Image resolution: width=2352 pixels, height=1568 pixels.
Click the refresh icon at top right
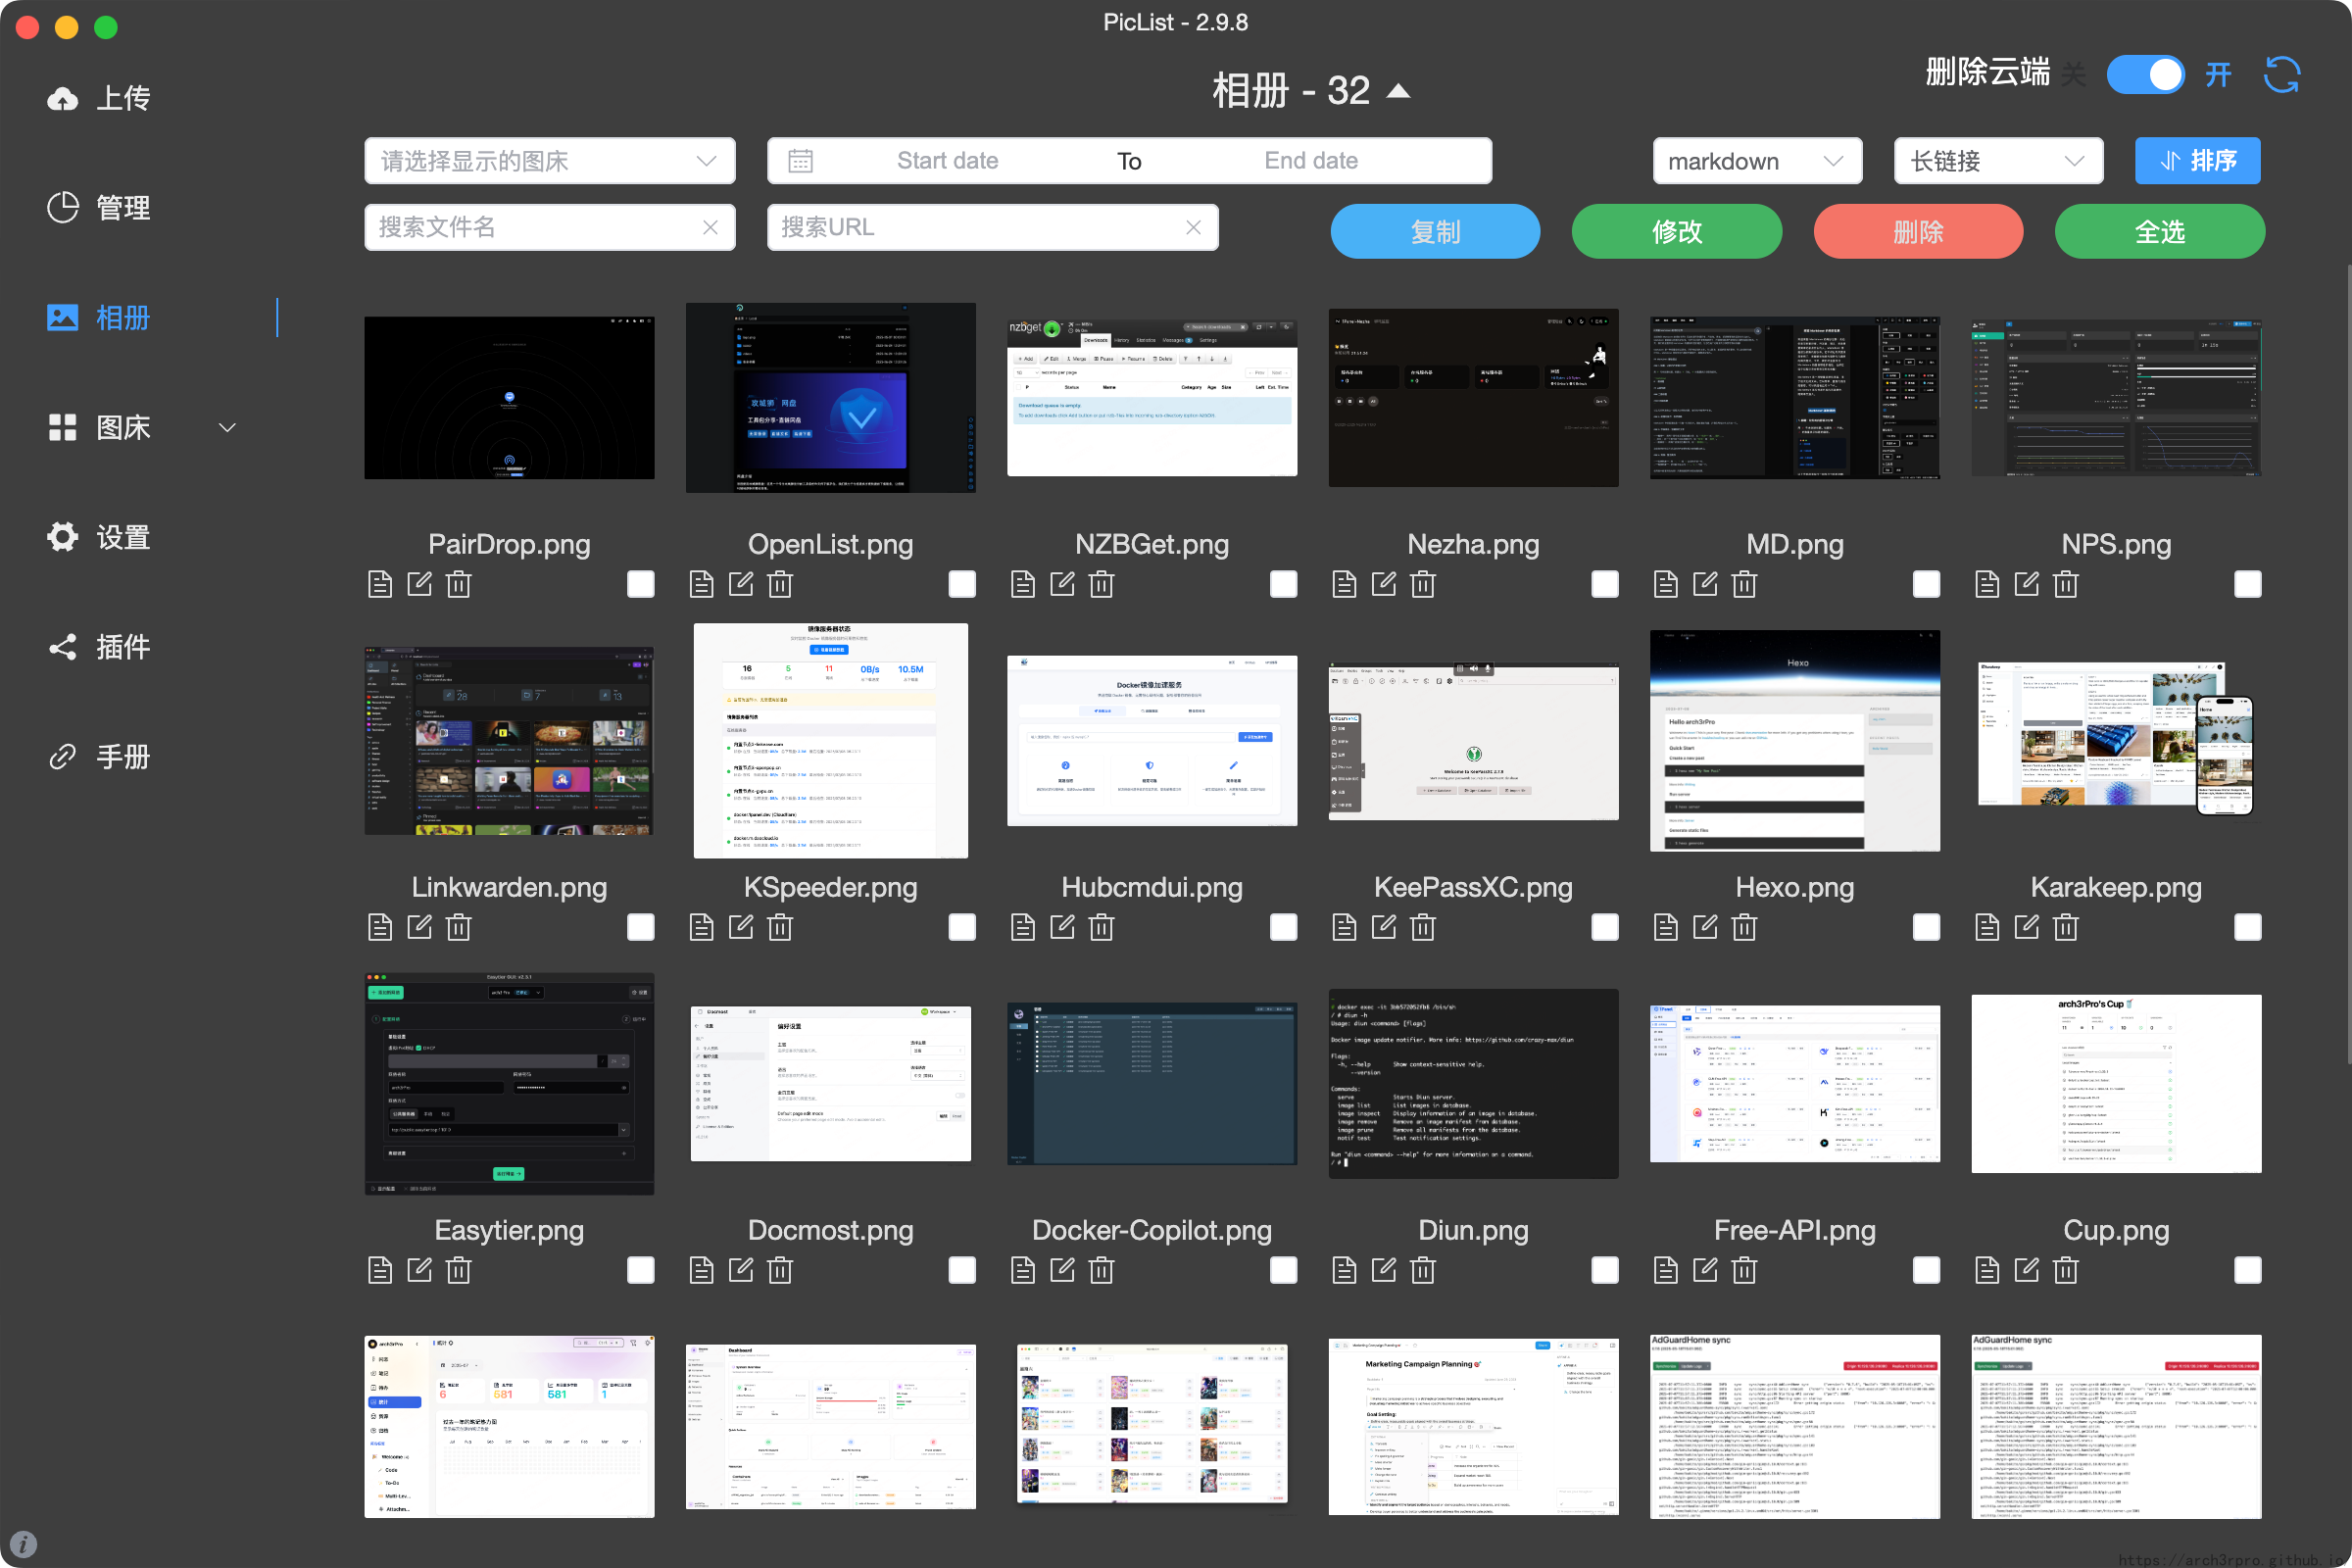point(2281,75)
